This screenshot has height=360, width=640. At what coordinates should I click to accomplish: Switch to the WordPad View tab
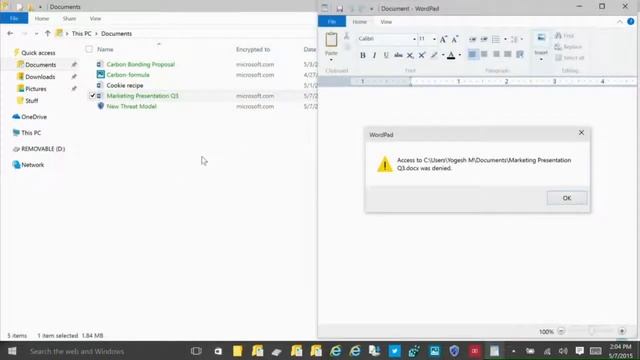point(386,22)
